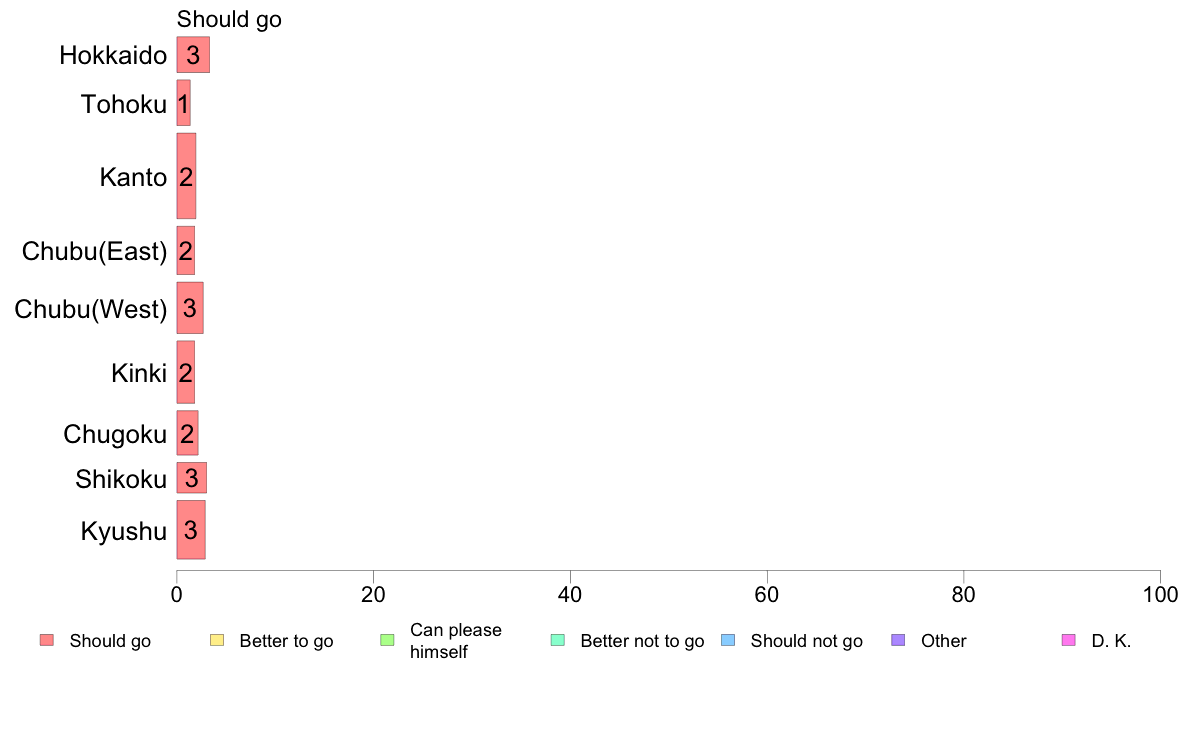This screenshot has width=1188, height=736.
Task: Select the Chugoku bar
Action: point(187,433)
